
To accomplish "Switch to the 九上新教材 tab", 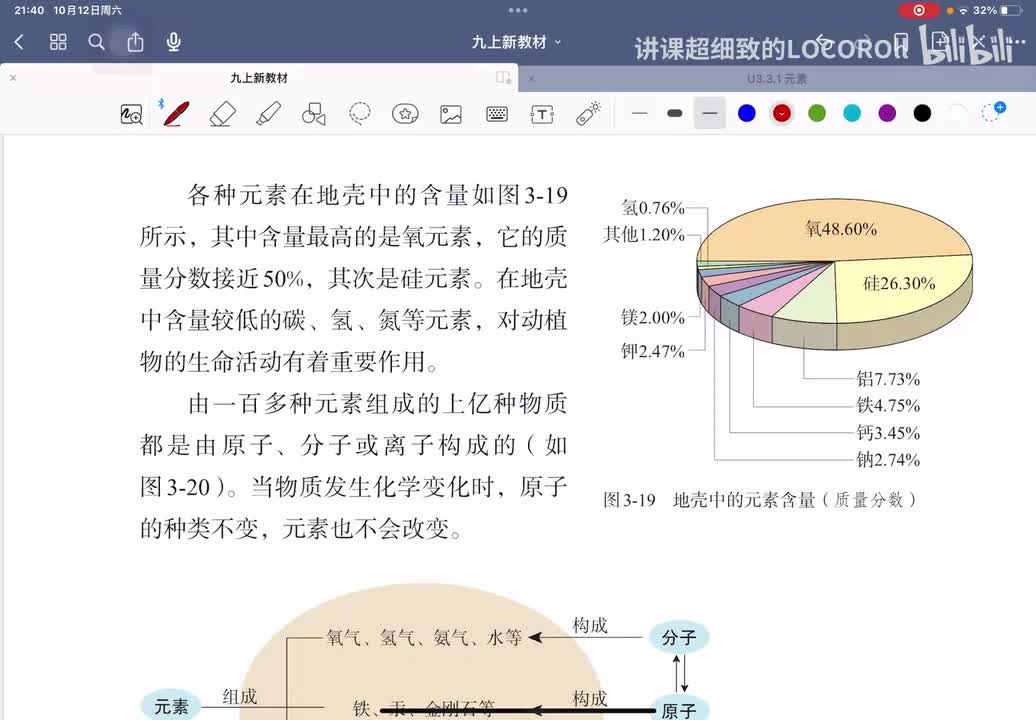I will point(259,78).
